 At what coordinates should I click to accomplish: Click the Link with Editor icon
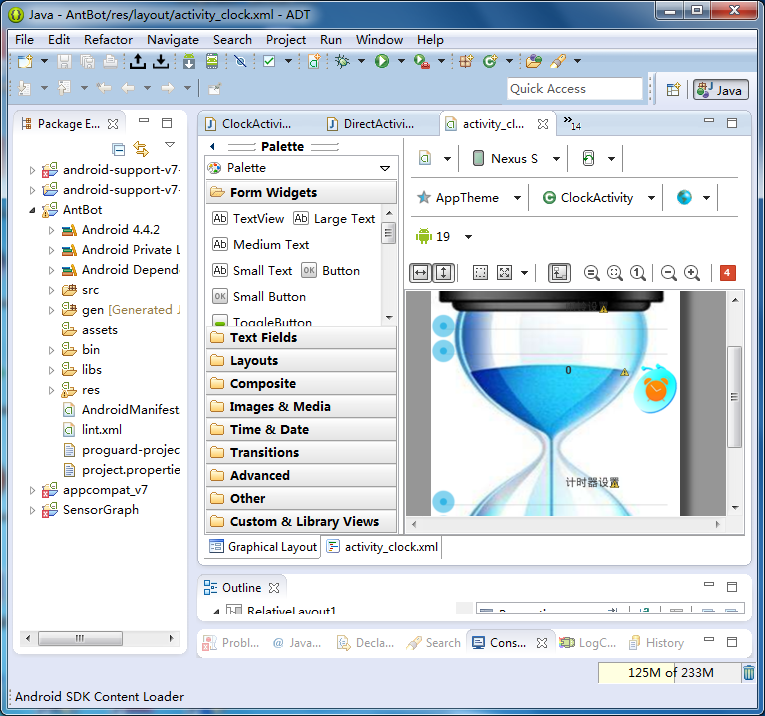coord(140,149)
